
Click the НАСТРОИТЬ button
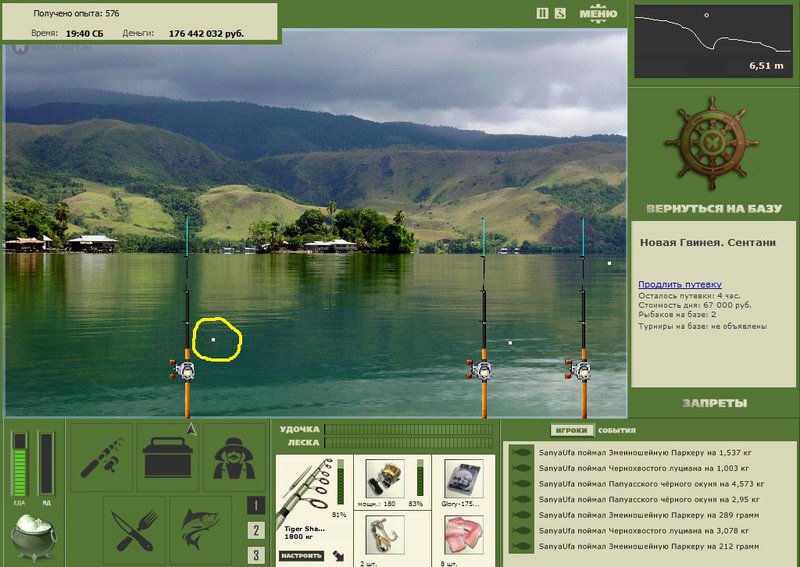[302, 556]
